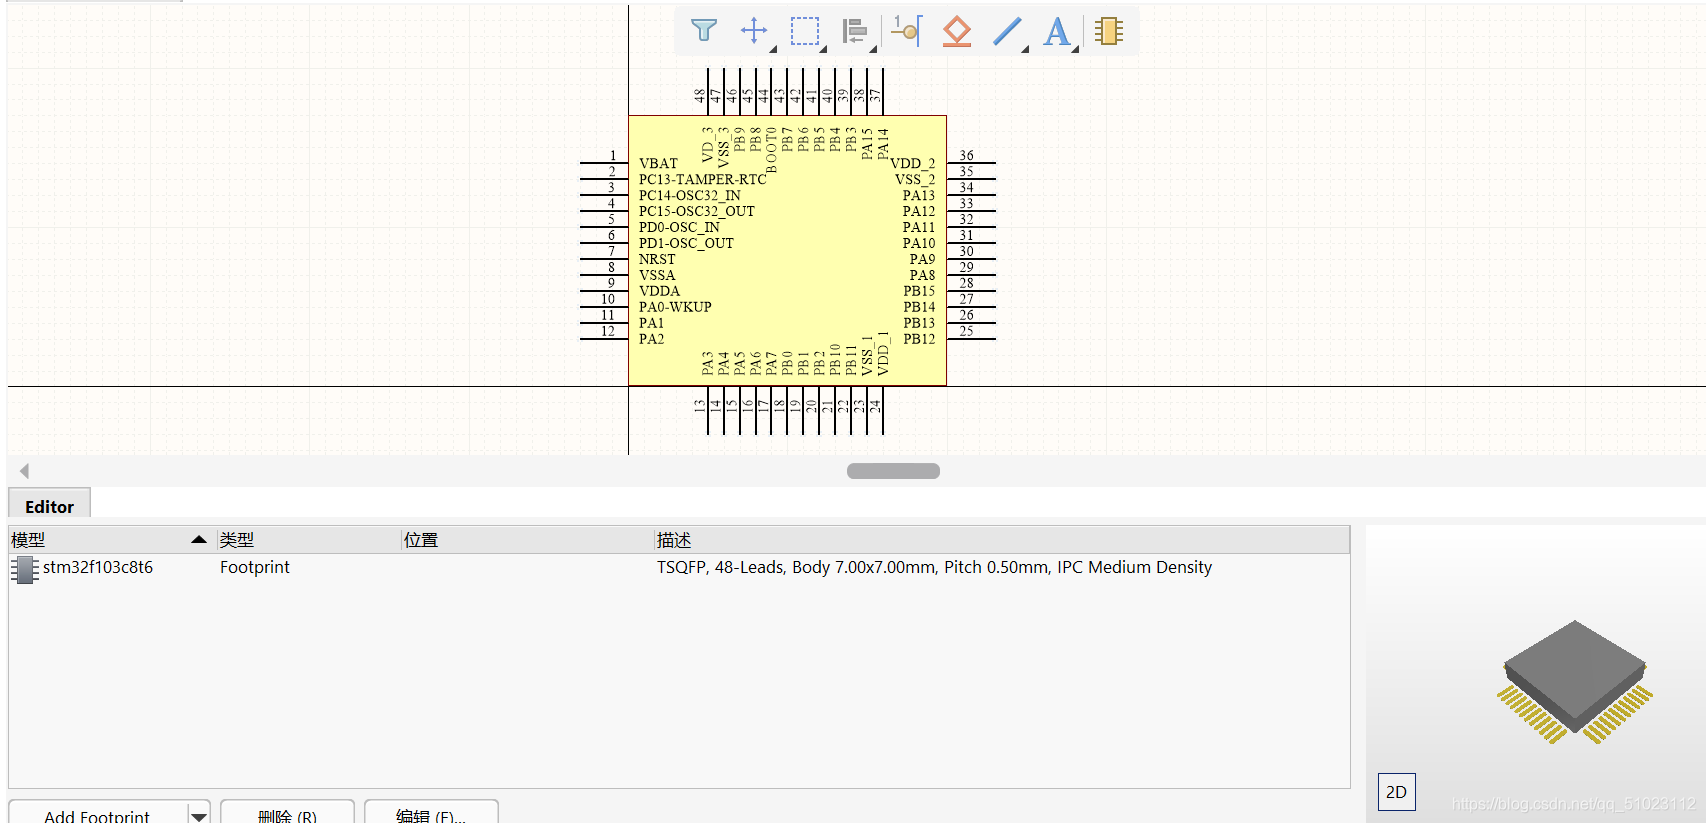Click the Footprint type cell

[x=255, y=568]
